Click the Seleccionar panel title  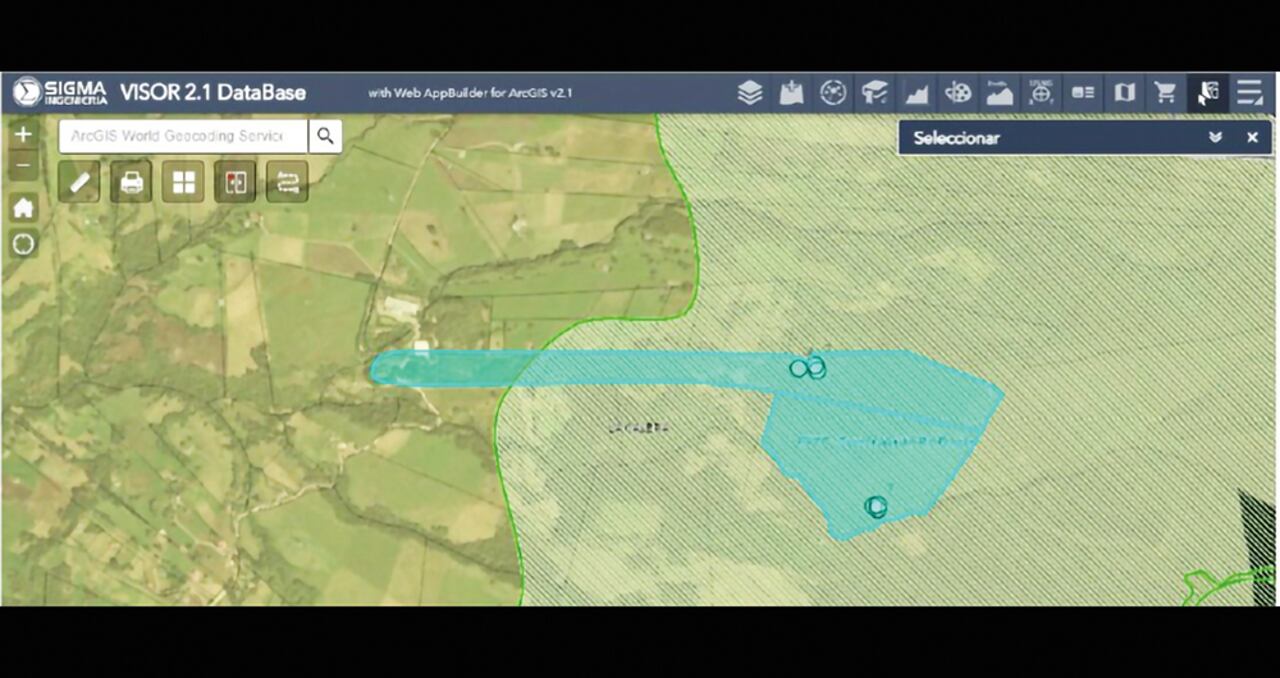tap(956, 138)
